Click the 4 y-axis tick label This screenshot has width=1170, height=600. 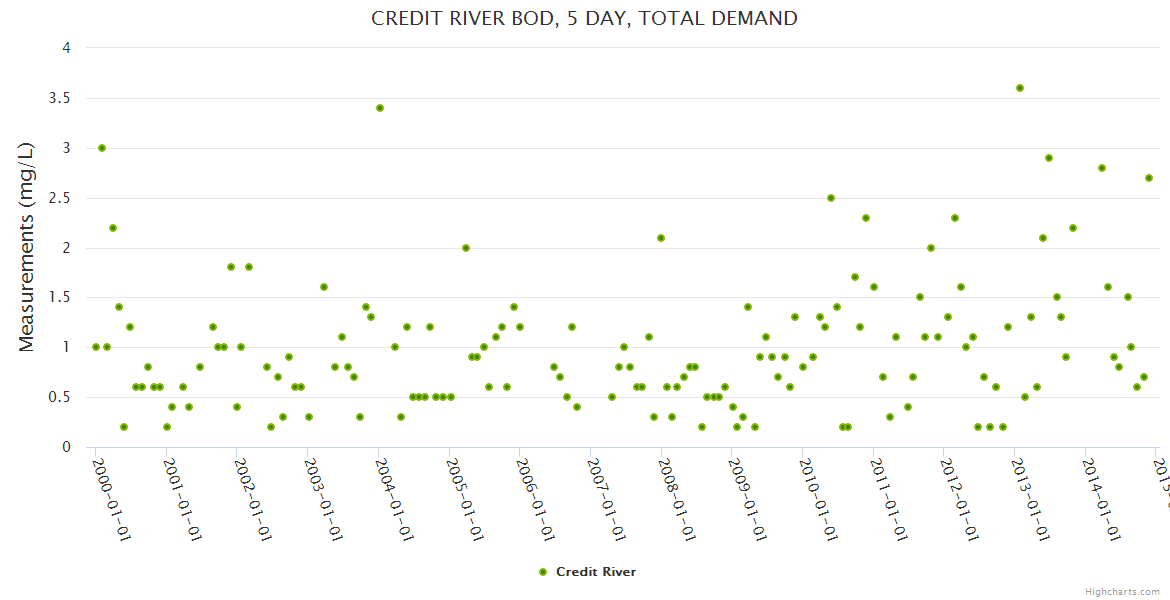(x=65, y=48)
